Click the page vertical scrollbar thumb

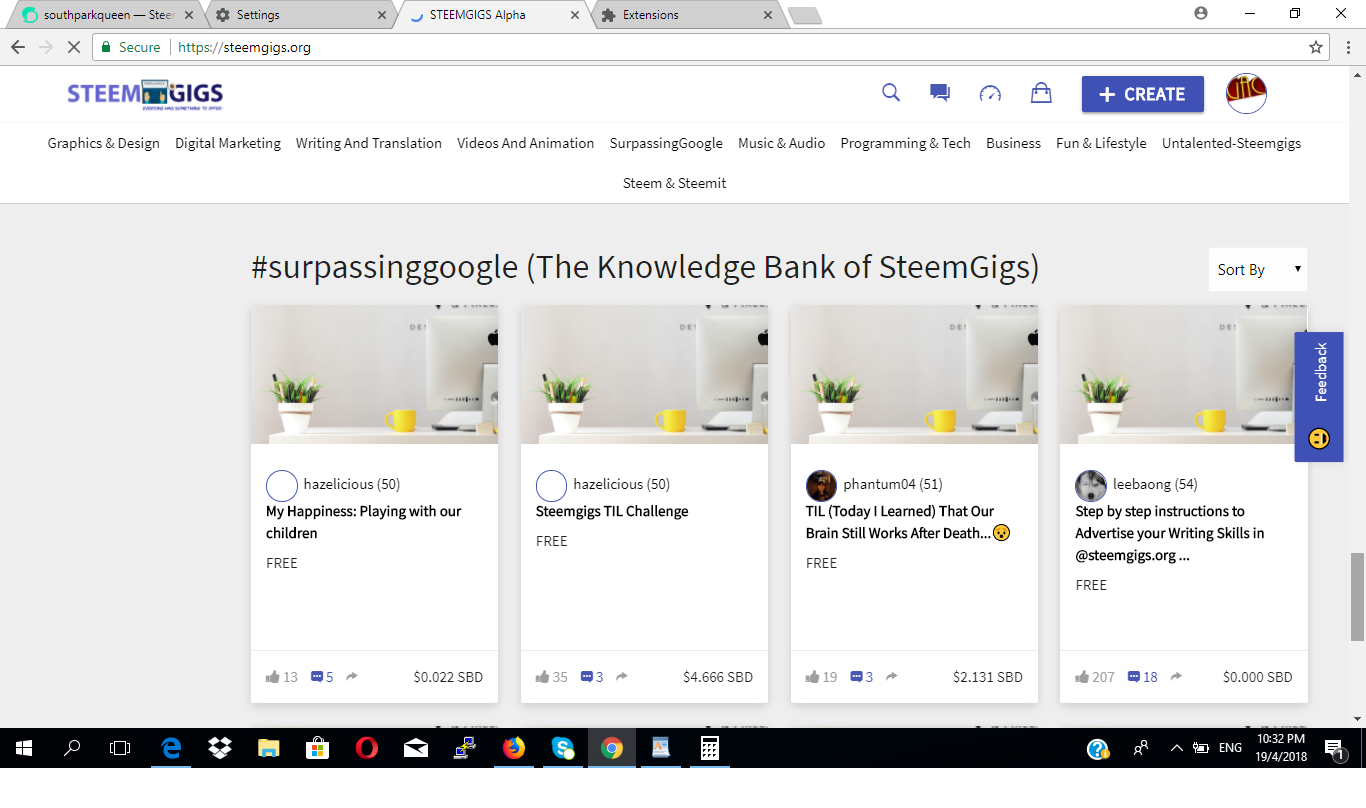[x=1357, y=596]
